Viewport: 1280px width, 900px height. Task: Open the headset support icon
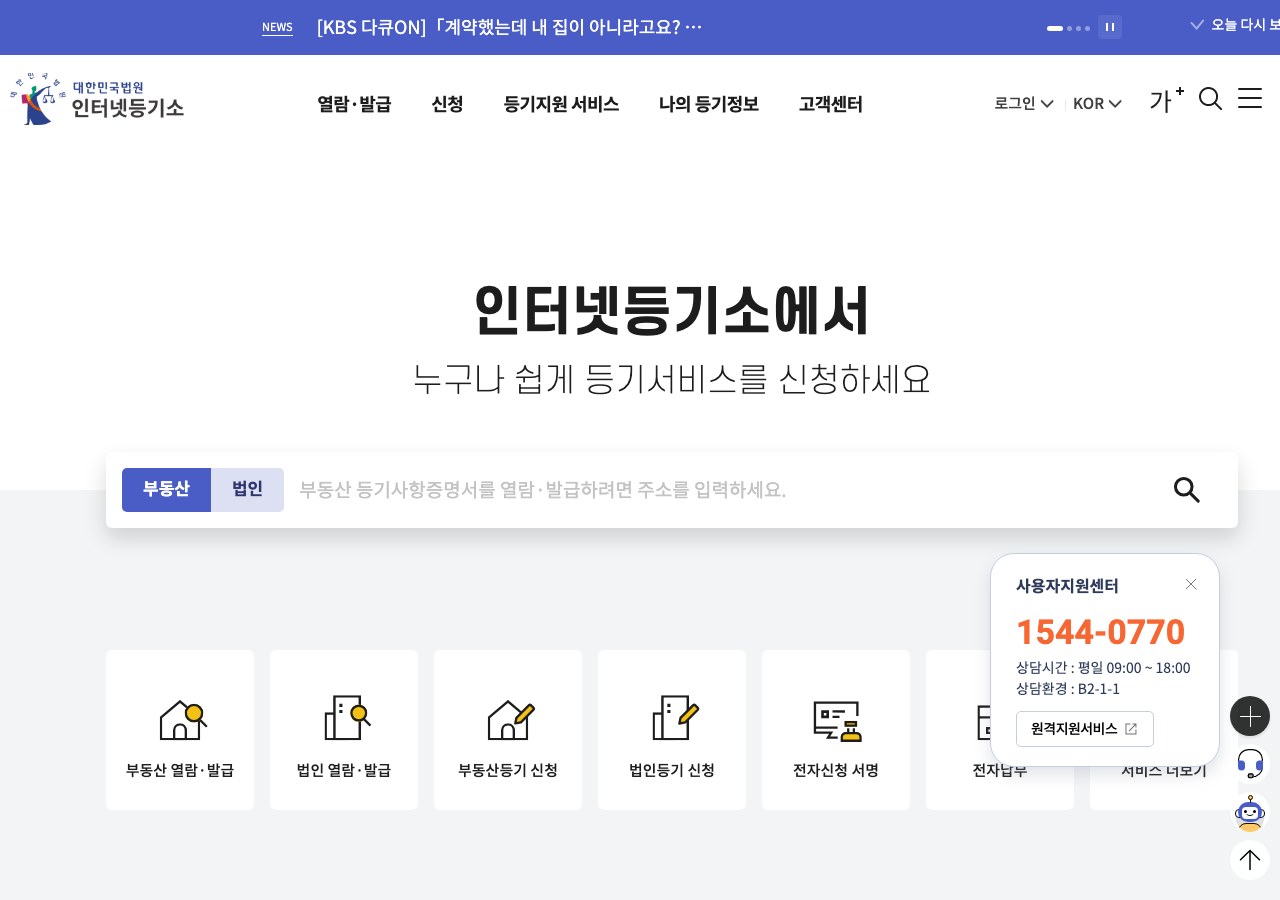click(1250, 764)
